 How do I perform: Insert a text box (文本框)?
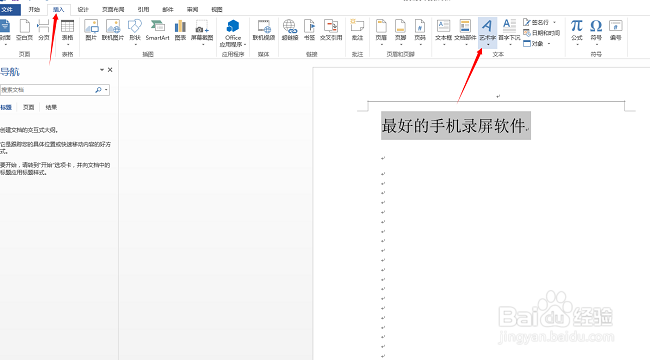(444, 32)
